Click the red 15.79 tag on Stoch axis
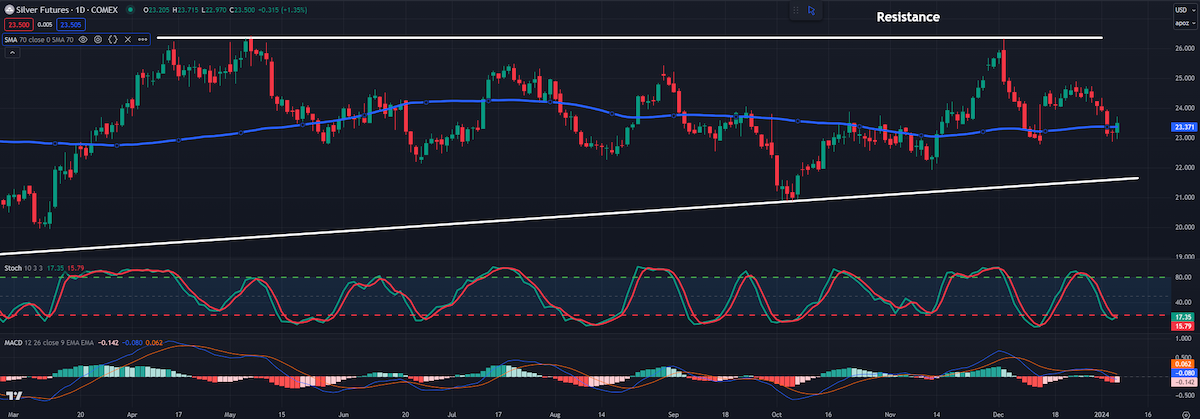Viewport: 1200px width, 419px height. (x=1183, y=326)
